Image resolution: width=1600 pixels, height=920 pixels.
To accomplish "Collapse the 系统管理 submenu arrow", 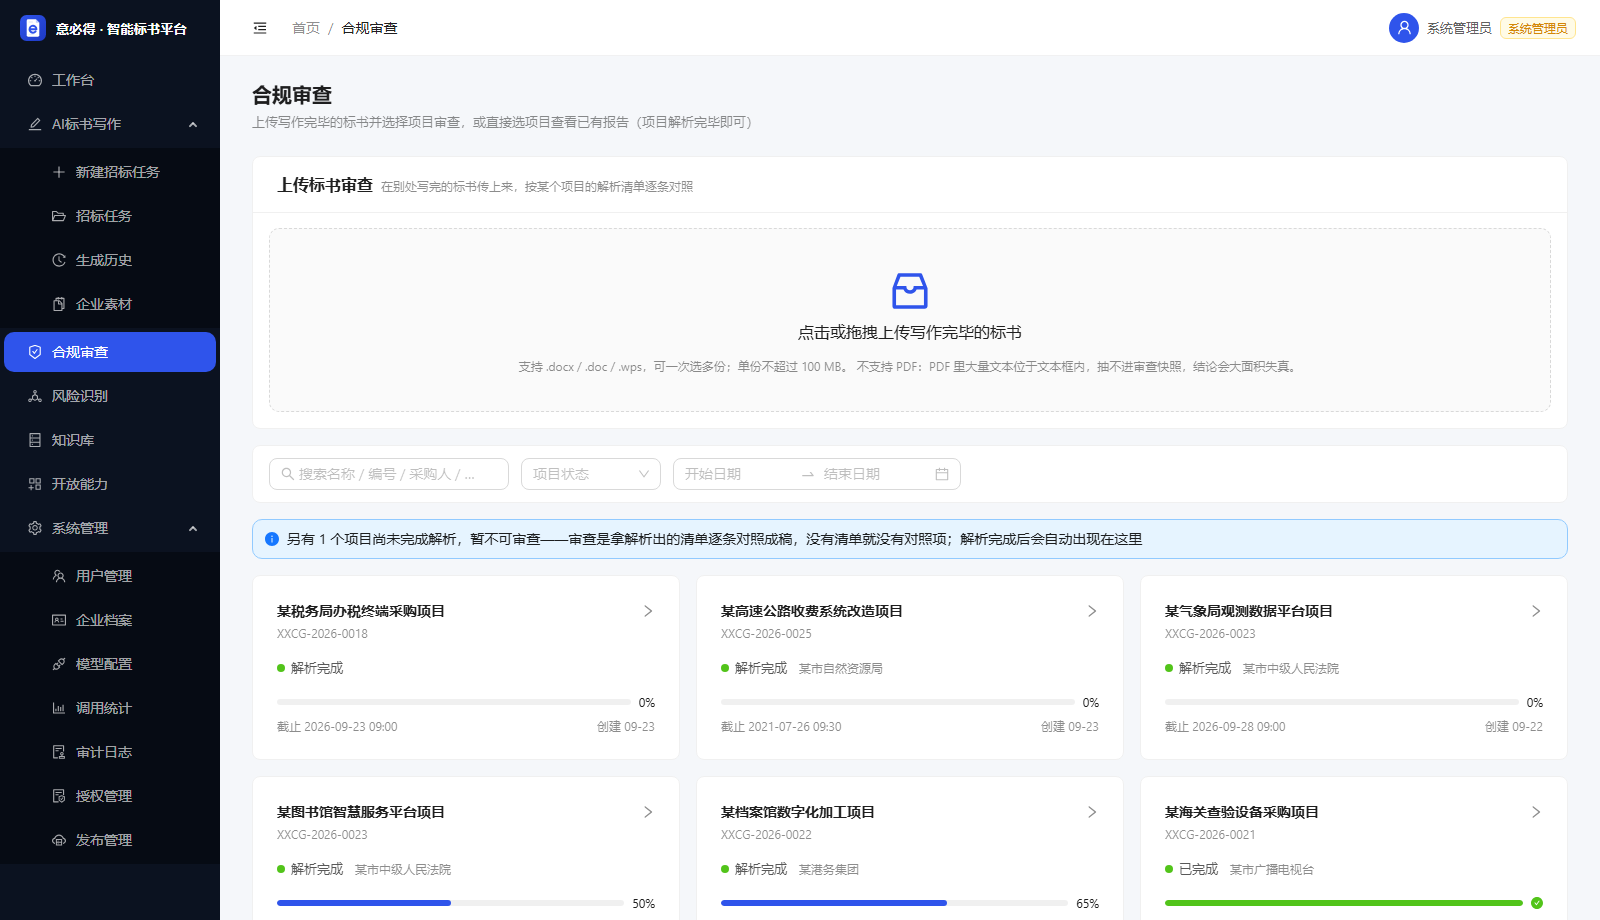I will point(193,528).
